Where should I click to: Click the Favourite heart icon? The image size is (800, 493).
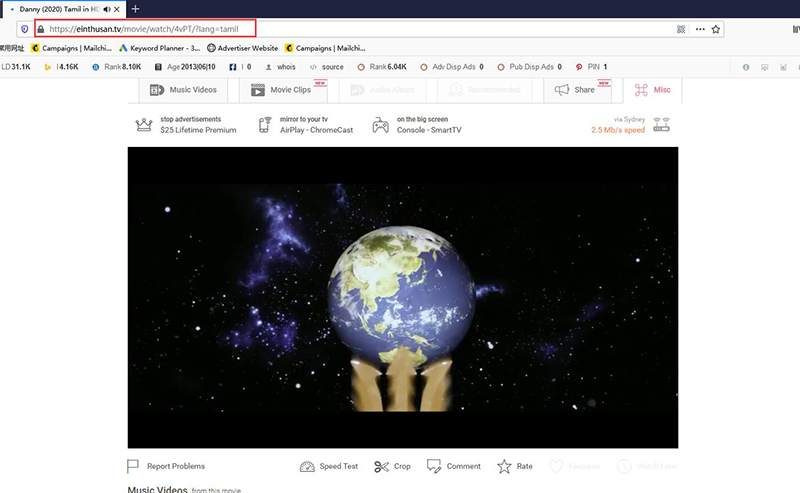556,466
